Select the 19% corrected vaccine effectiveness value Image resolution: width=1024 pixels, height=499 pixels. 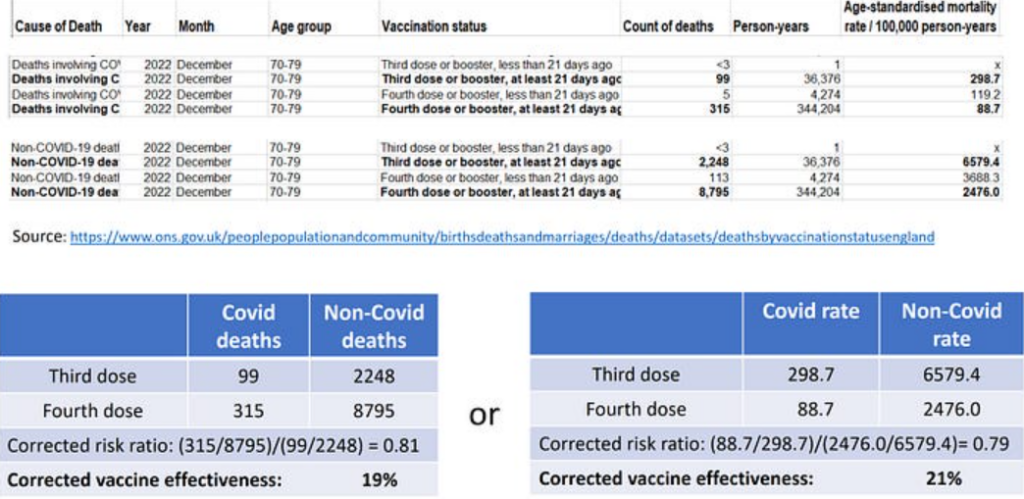pyautogui.click(x=373, y=479)
